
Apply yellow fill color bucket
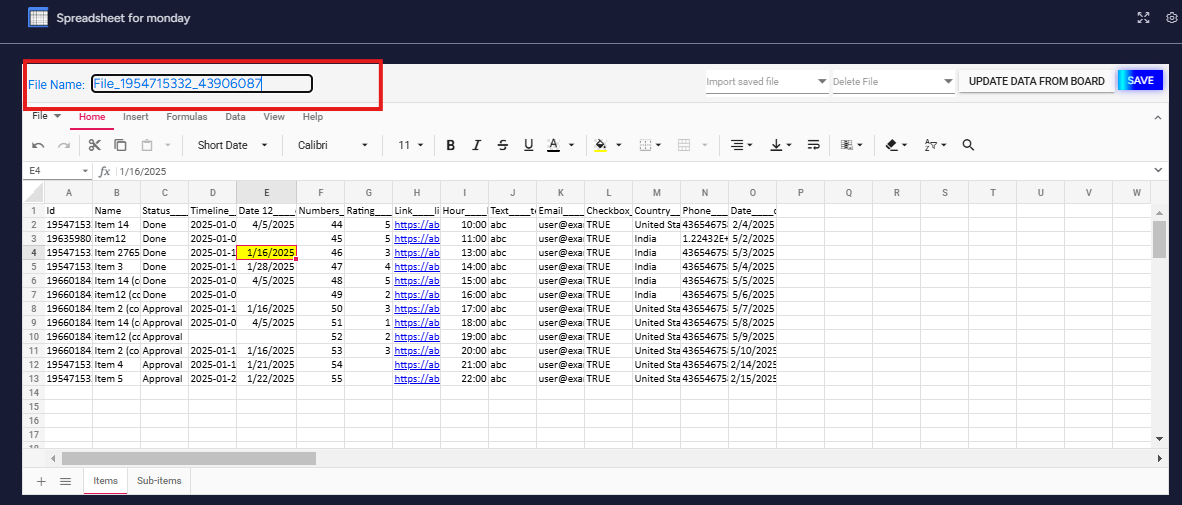point(601,145)
